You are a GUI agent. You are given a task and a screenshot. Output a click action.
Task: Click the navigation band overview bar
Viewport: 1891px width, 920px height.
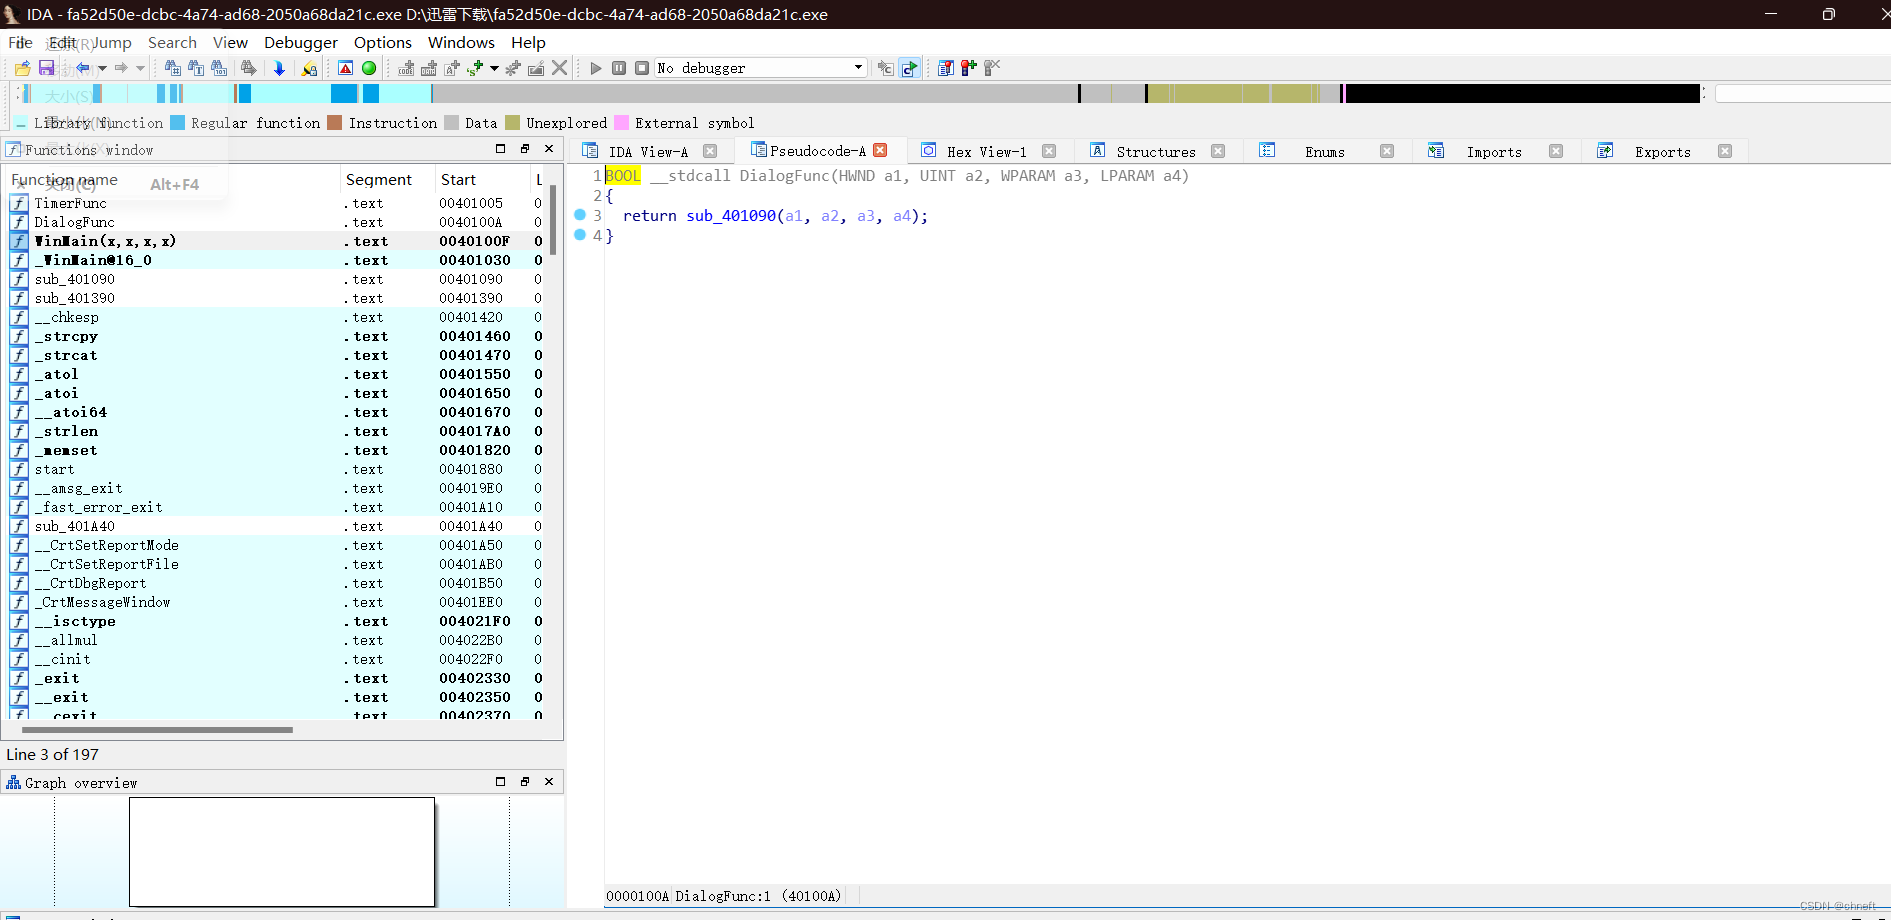tap(860, 93)
